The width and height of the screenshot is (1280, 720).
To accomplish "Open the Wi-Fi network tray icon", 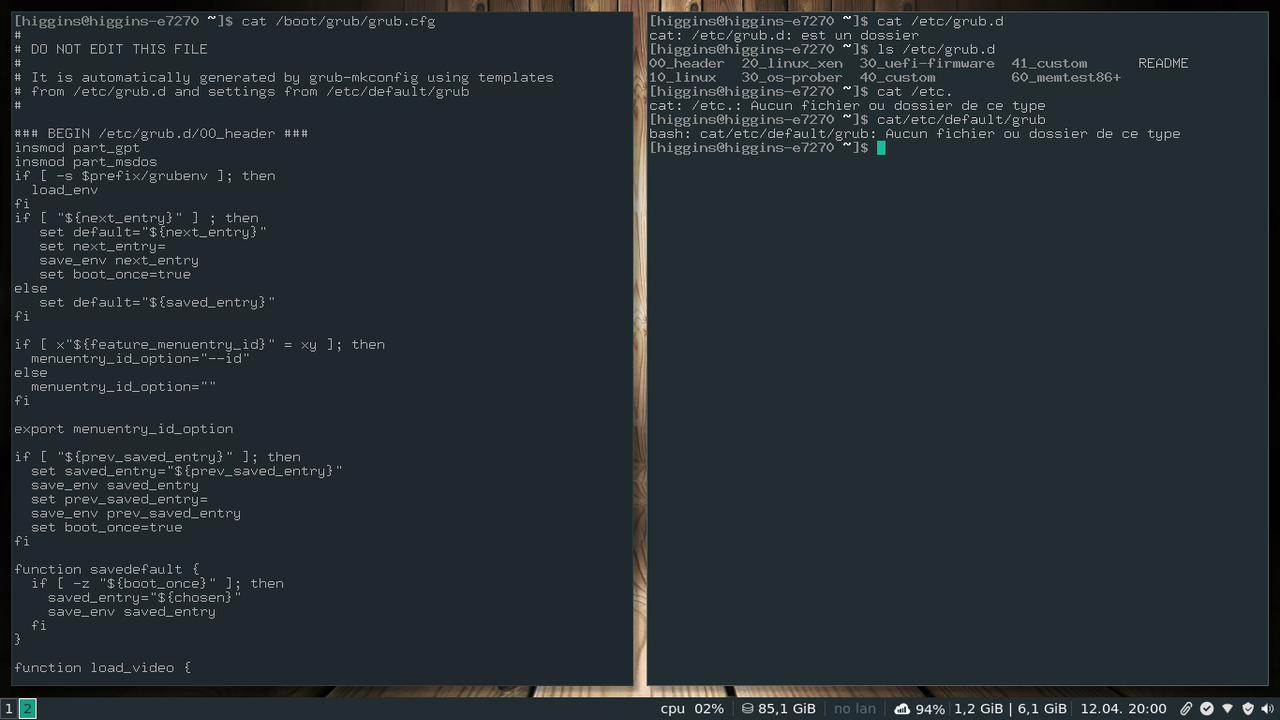I will (x=1228, y=709).
